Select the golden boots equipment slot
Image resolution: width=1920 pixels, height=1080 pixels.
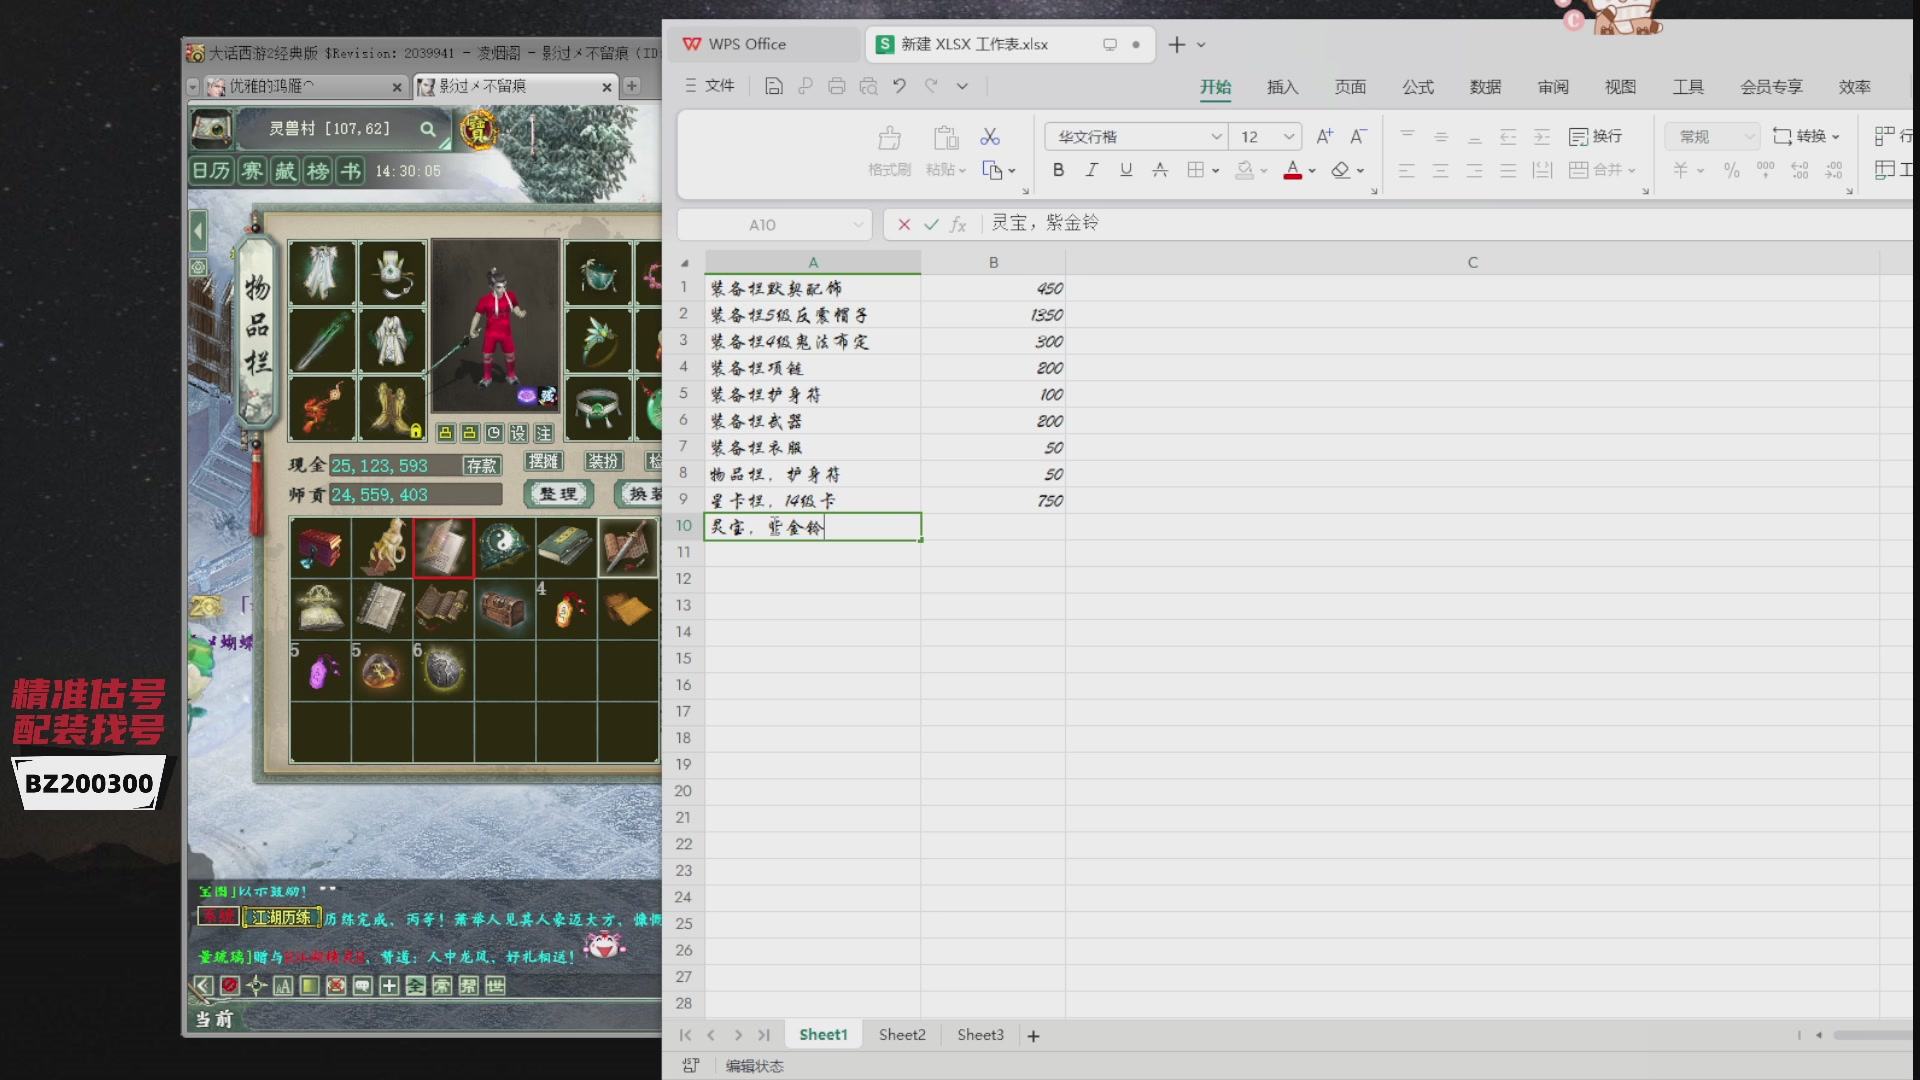pyautogui.click(x=392, y=409)
